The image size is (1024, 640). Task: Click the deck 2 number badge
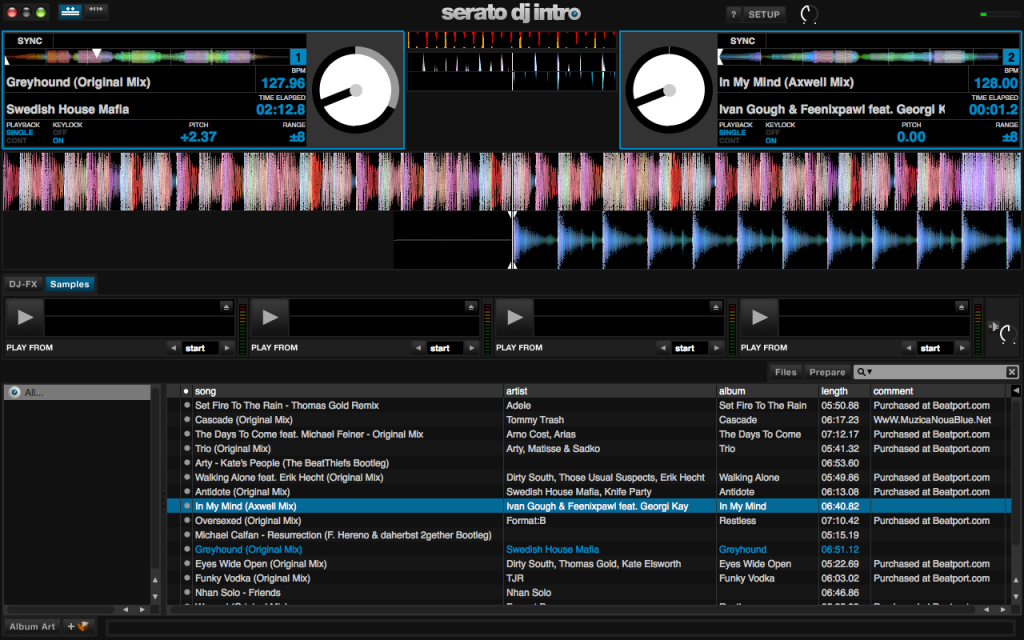pos(1010,57)
